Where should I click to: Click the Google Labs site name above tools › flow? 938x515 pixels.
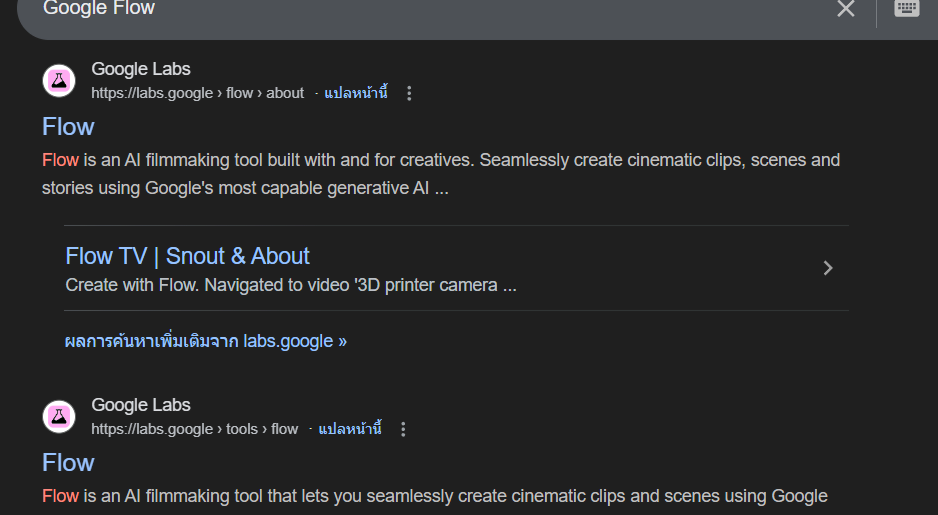(x=141, y=405)
